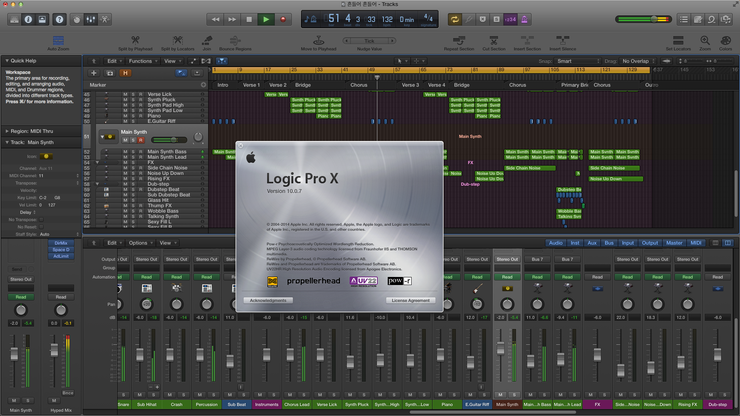Open the Drag No Overlap dropdown
The height and width of the screenshot is (416, 740).
click(x=638, y=61)
